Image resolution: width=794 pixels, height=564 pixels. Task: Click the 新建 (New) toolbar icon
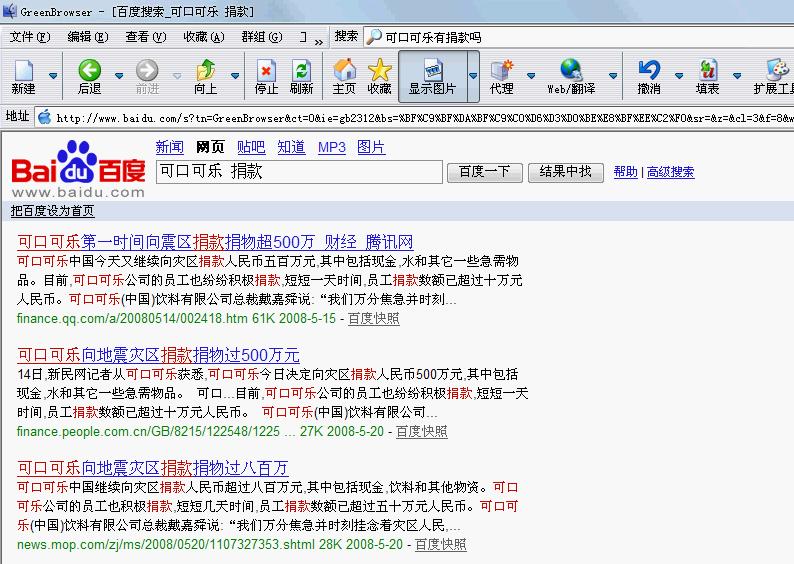[x=23, y=76]
